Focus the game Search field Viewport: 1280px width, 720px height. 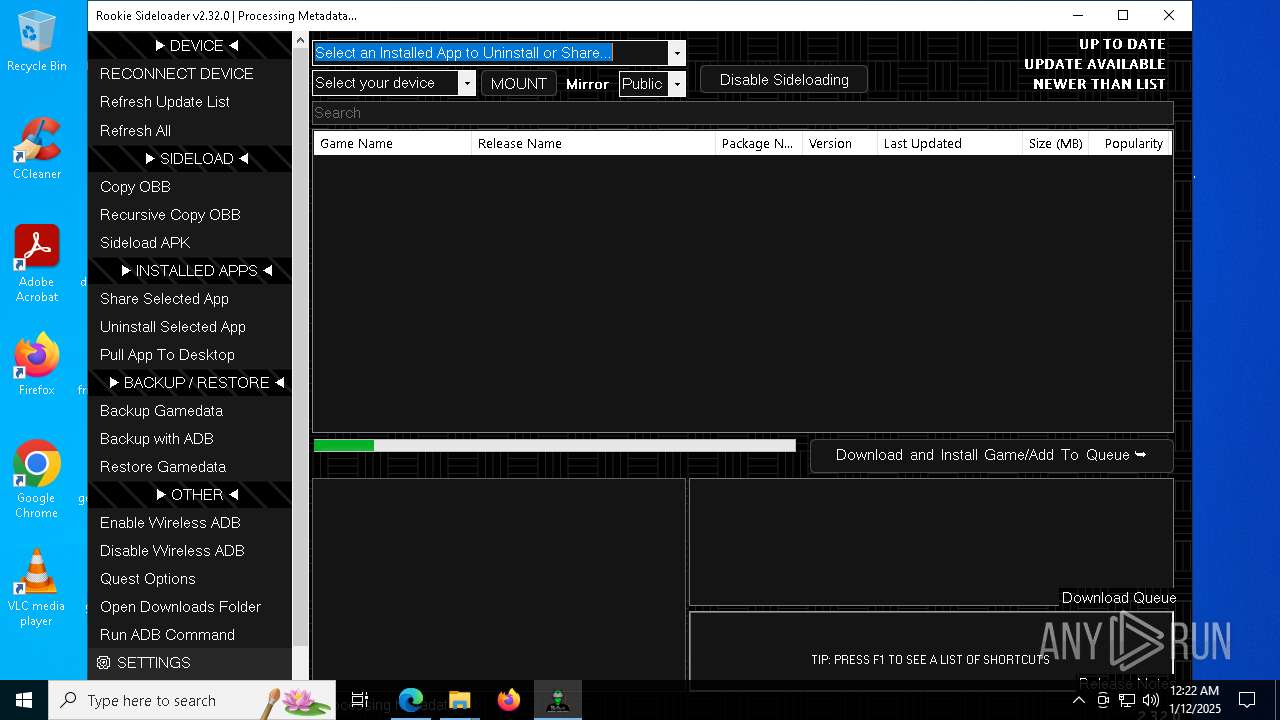click(x=742, y=113)
